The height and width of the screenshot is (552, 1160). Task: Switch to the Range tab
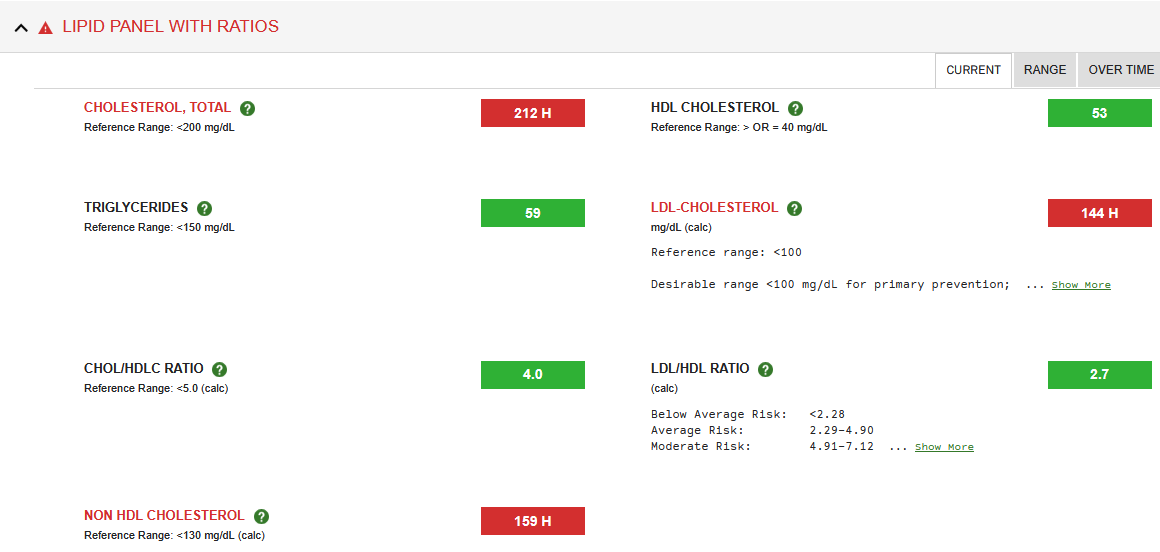(1044, 70)
